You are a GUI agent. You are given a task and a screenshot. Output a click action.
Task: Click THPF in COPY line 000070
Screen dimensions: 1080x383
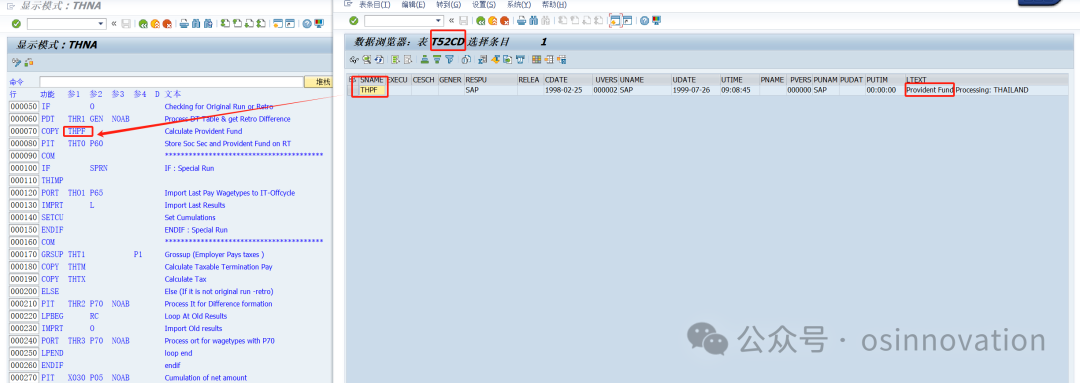click(76, 131)
